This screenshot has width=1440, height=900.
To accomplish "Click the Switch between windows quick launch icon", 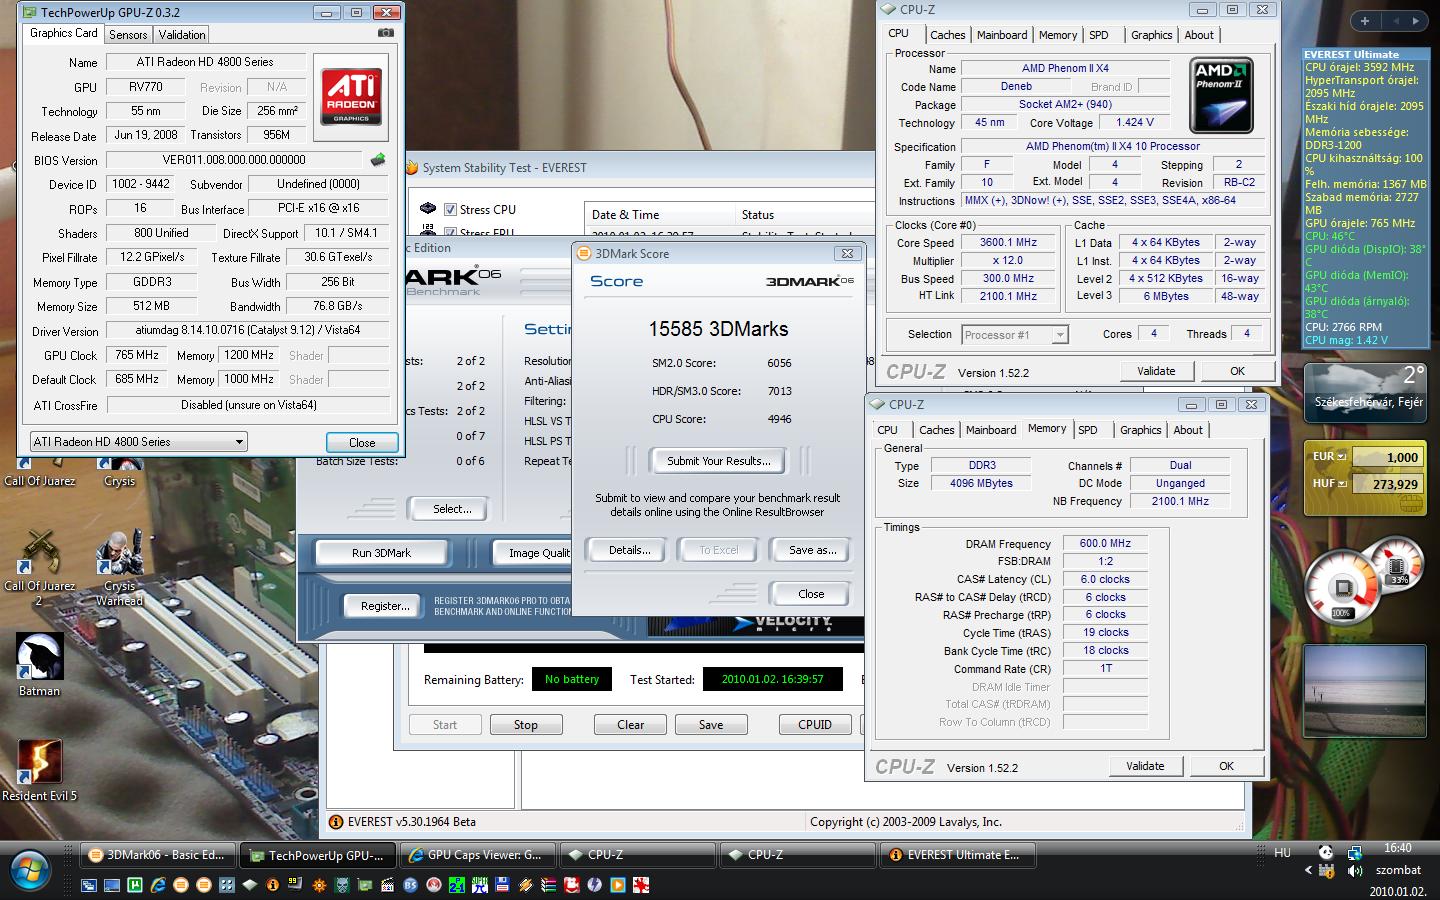I will (x=89, y=885).
